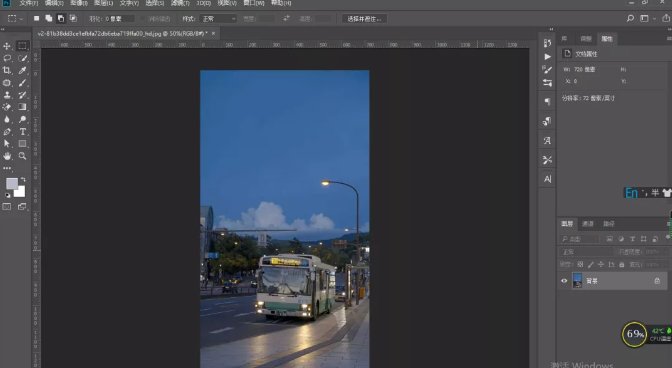Open the Image (图像) menu
This screenshot has width=672, height=368.
tap(79, 3)
